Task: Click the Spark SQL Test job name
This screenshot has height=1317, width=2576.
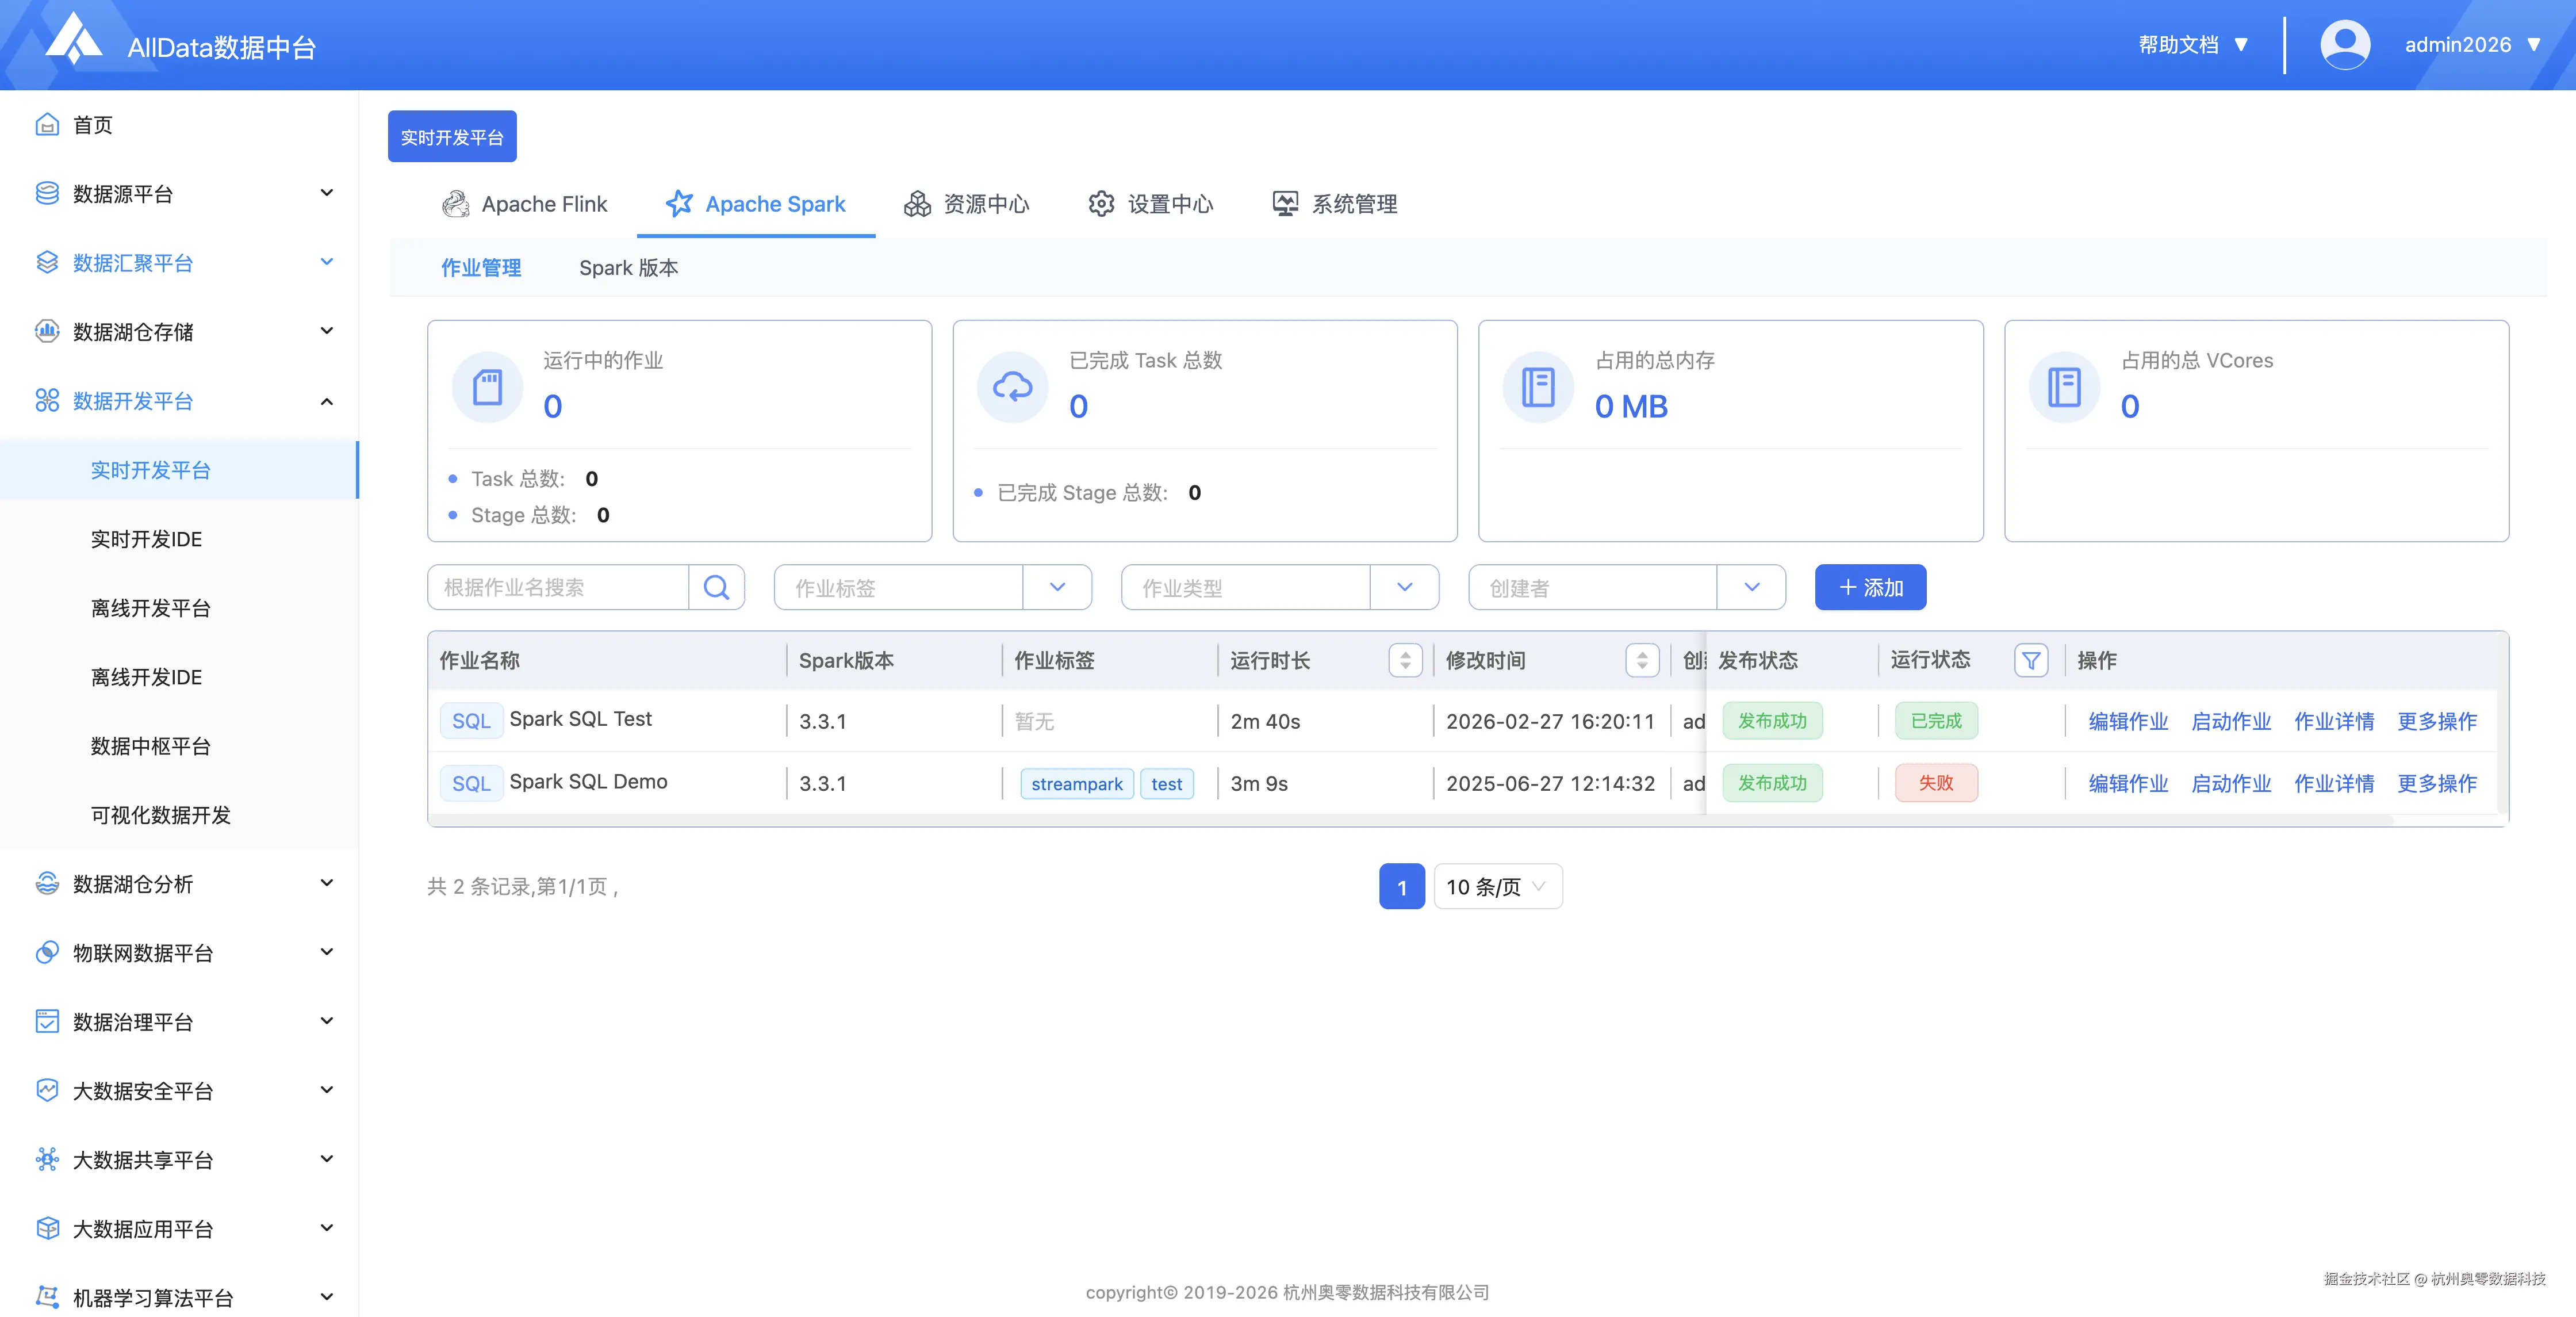Action: 580,719
